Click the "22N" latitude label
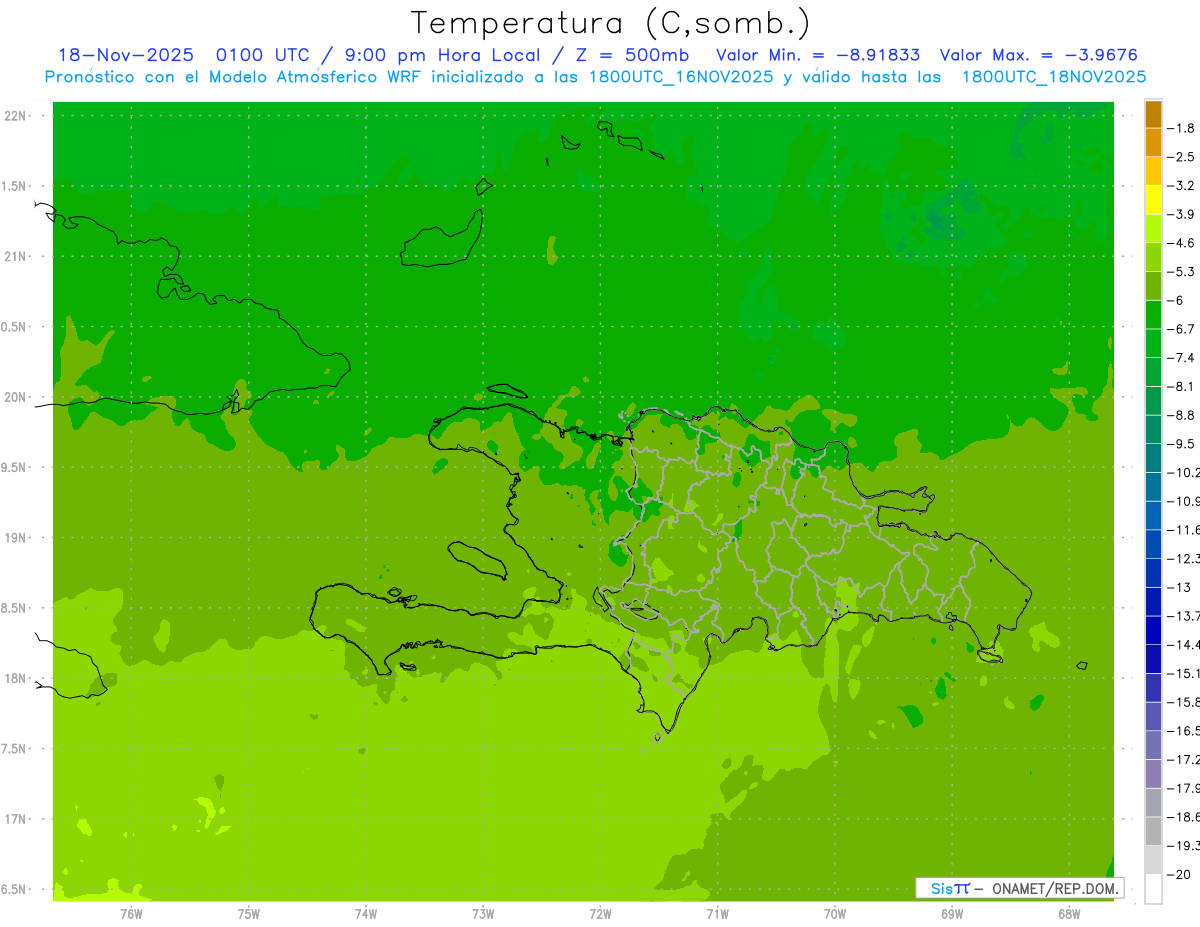Screen dimensions: 1200x927 point(16,116)
